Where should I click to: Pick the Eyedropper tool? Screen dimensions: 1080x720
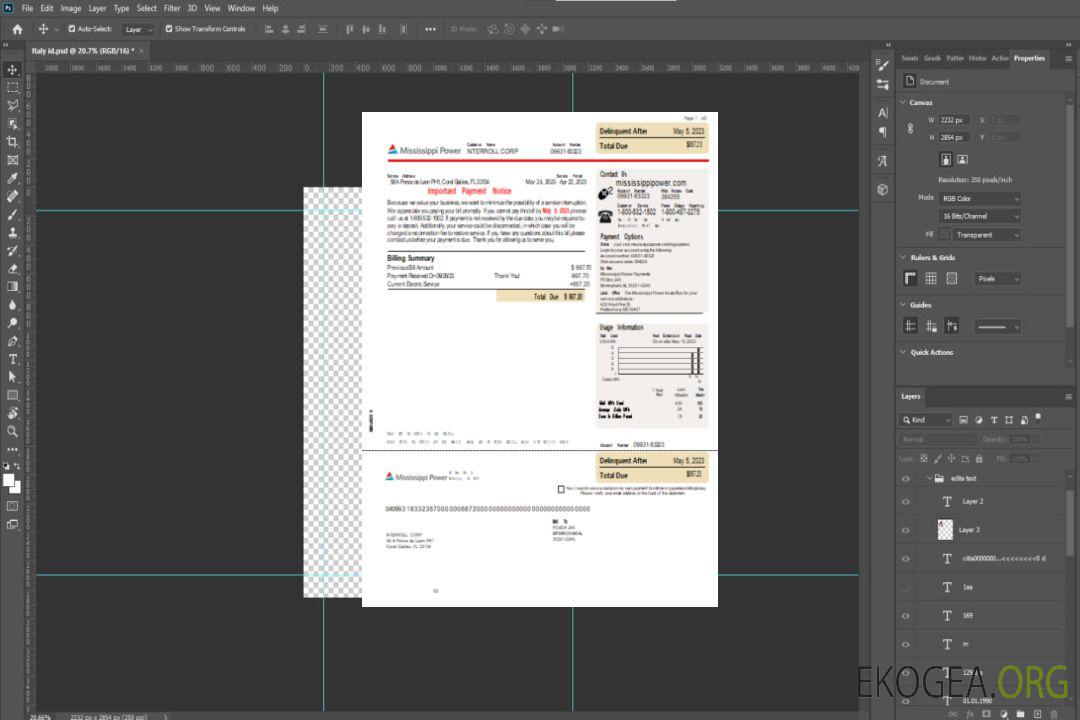coord(13,178)
